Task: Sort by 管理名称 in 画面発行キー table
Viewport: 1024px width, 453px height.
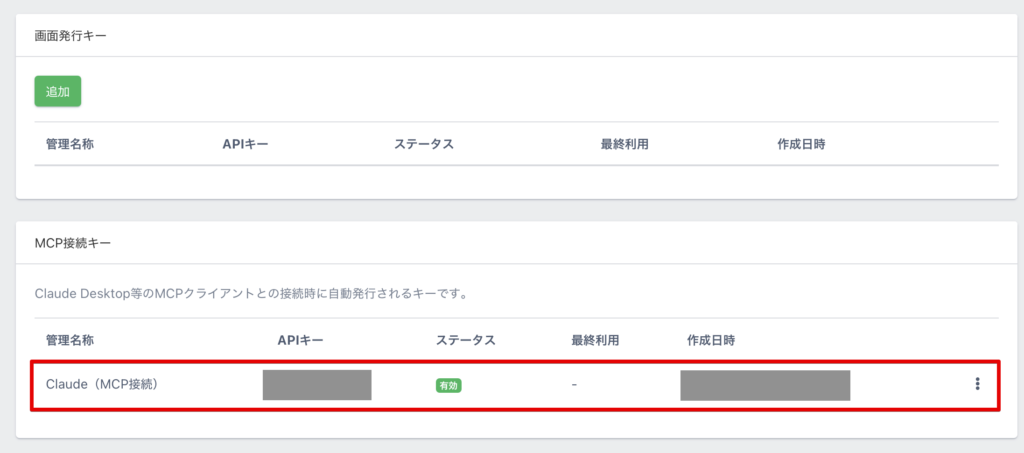Action: (70, 144)
